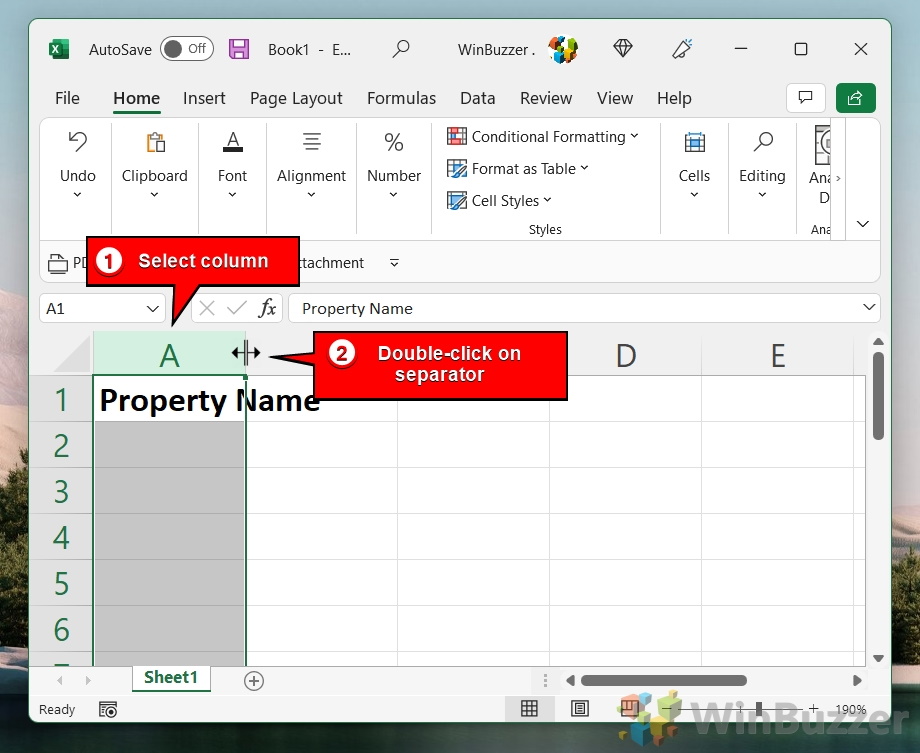Open Format as Table gallery

pyautogui.click(x=517, y=169)
